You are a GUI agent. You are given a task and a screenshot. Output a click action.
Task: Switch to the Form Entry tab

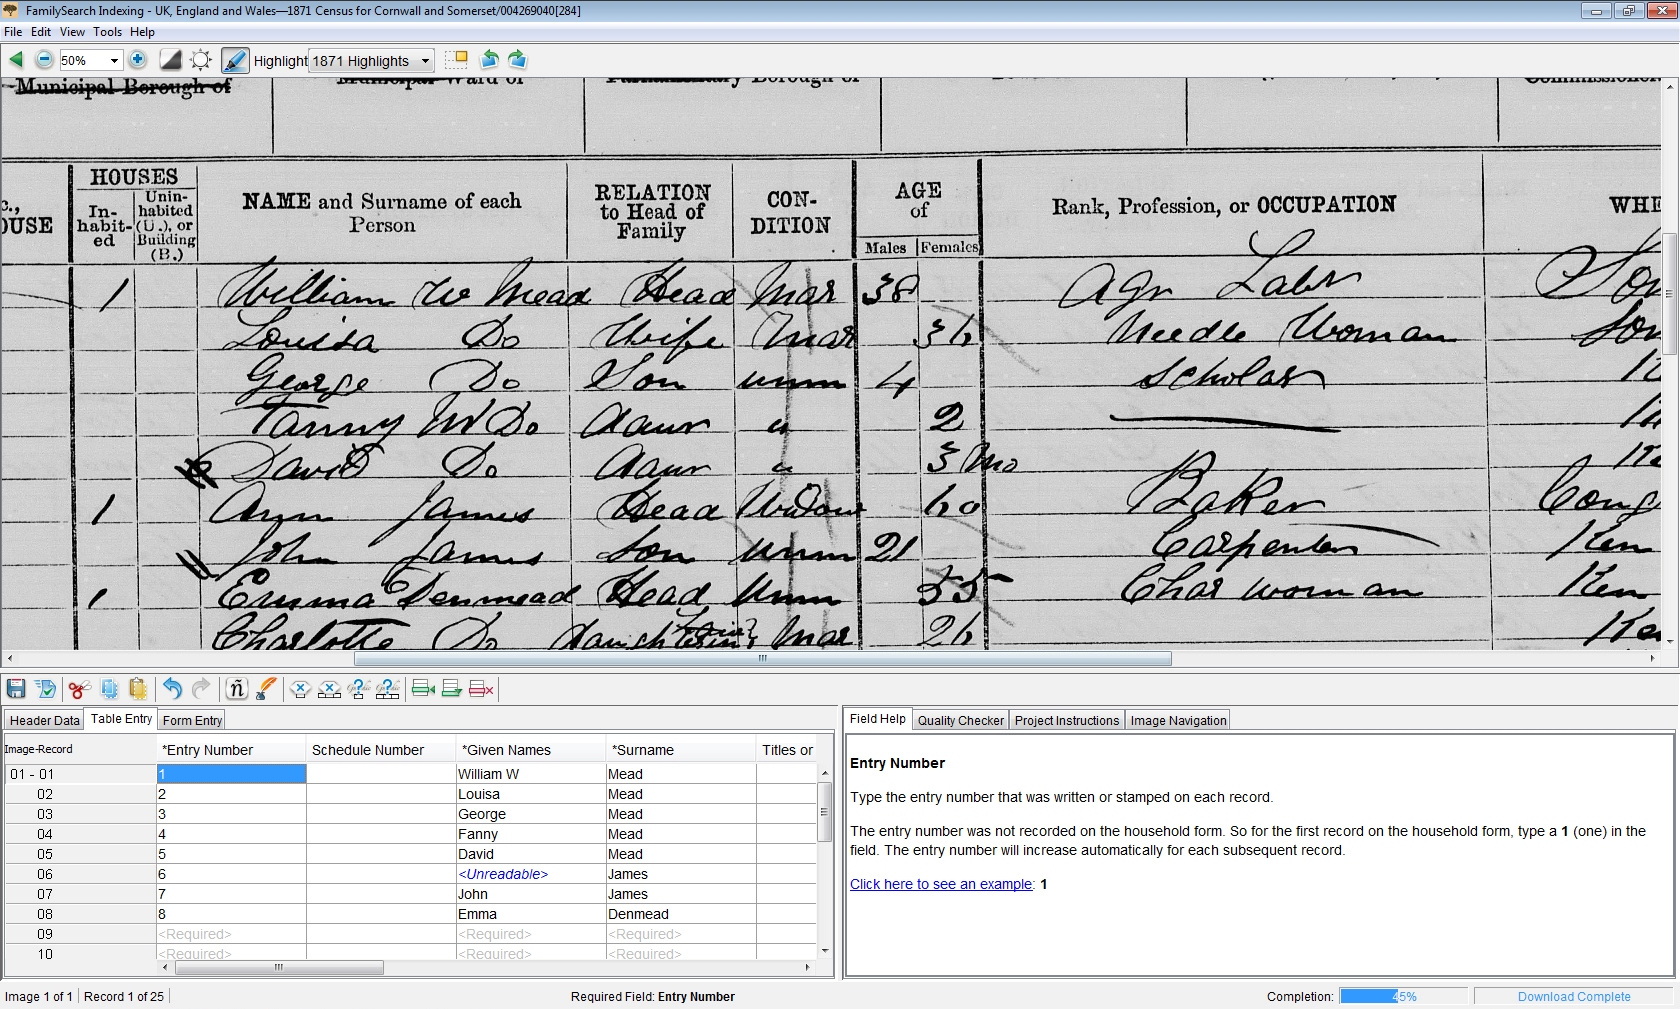pos(192,720)
